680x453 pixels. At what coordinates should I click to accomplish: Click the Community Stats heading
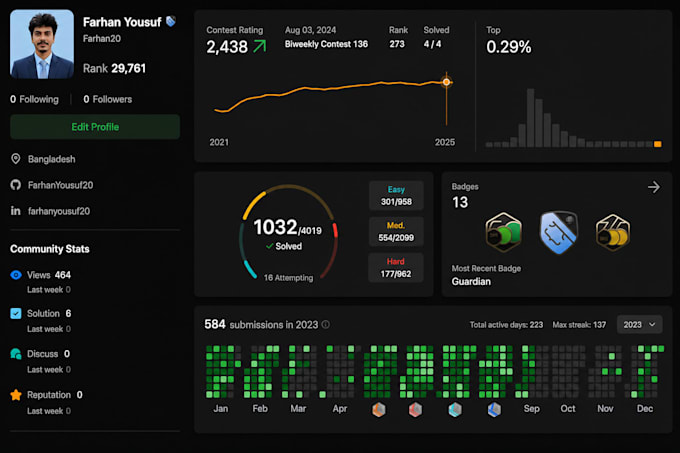(50, 249)
